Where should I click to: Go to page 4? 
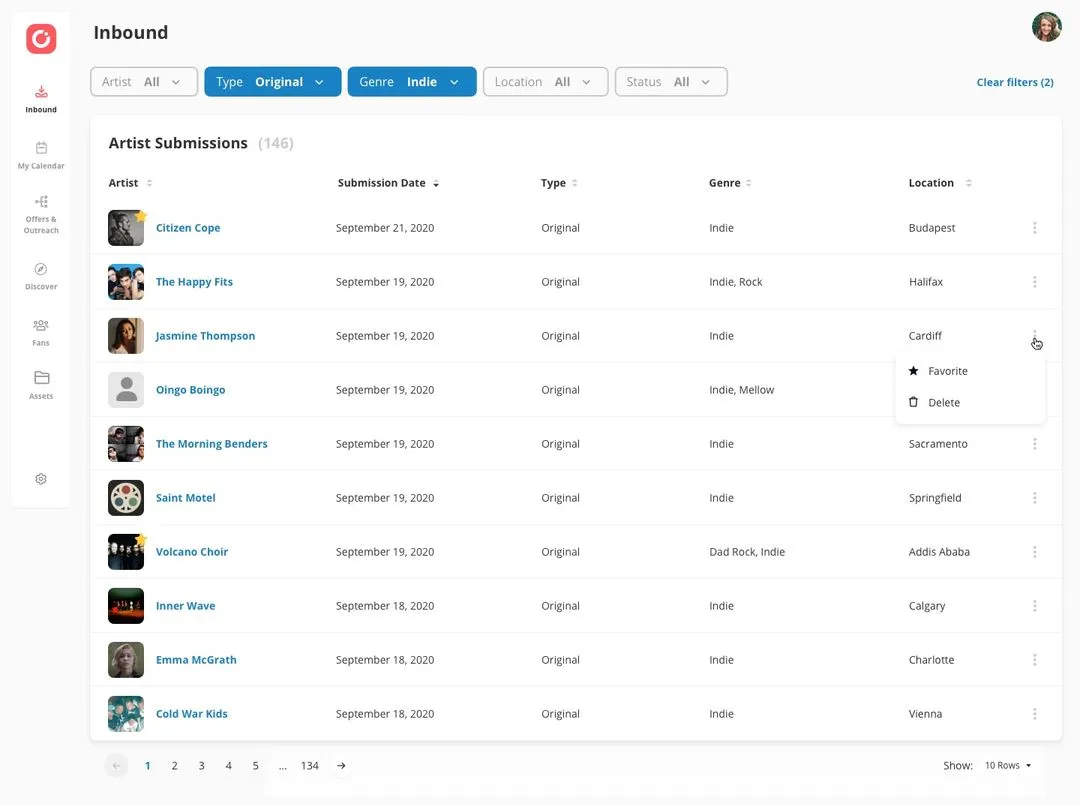(x=228, y=765)
